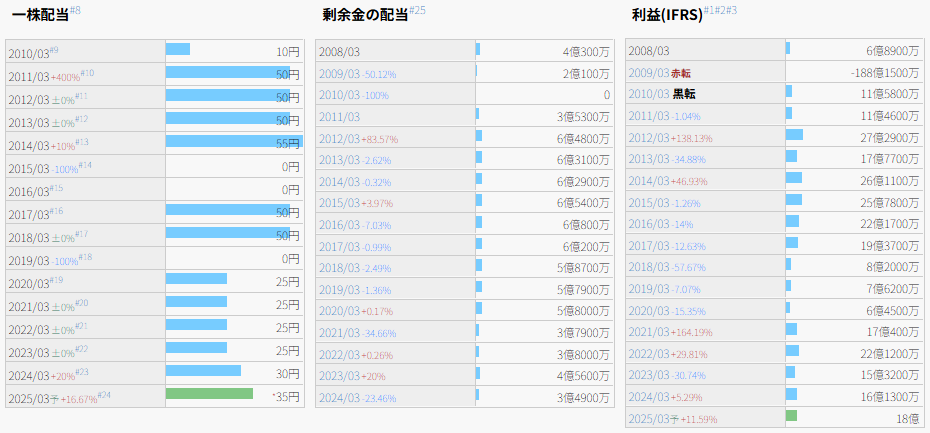Open 2009/03 赤転 link in 利益 table

pos(660,74)
